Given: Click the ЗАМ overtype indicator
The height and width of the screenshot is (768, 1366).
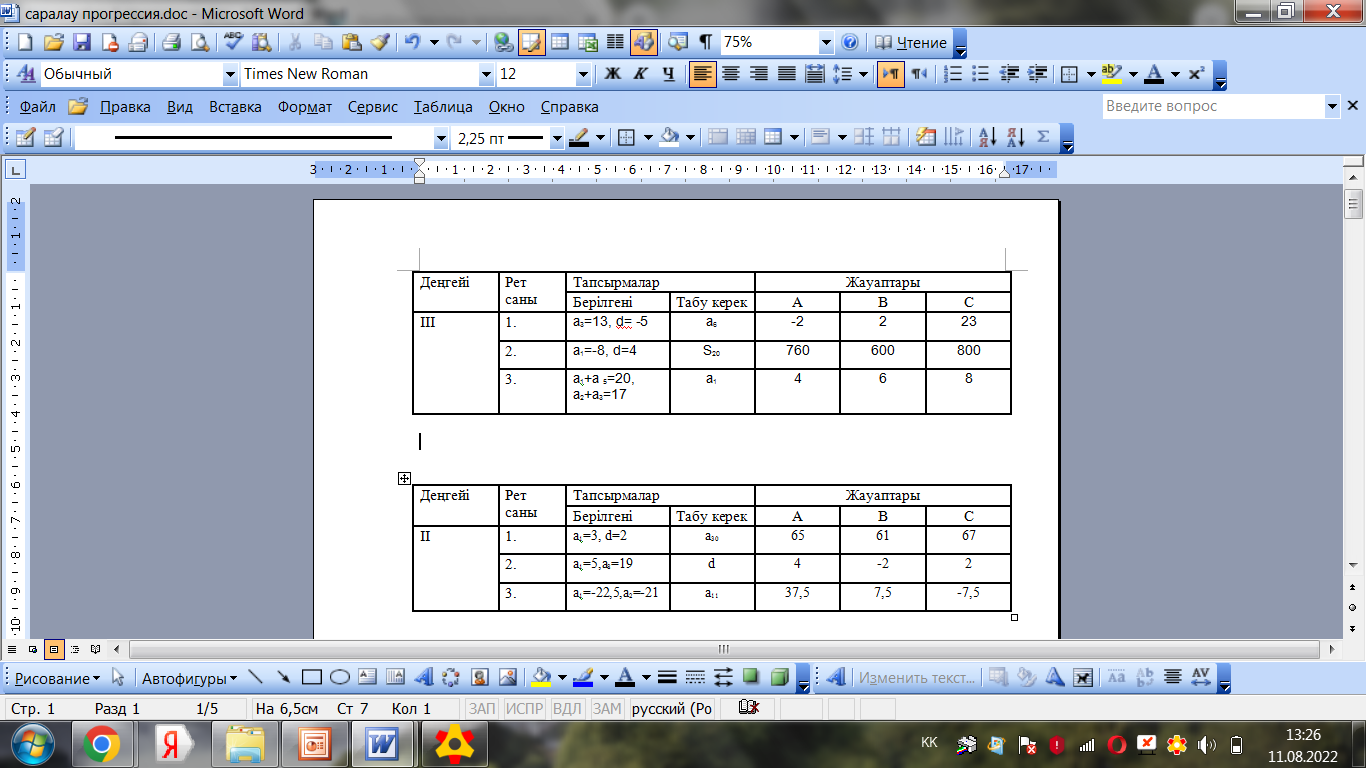Looking at the screenshot, I should (606, 709).
